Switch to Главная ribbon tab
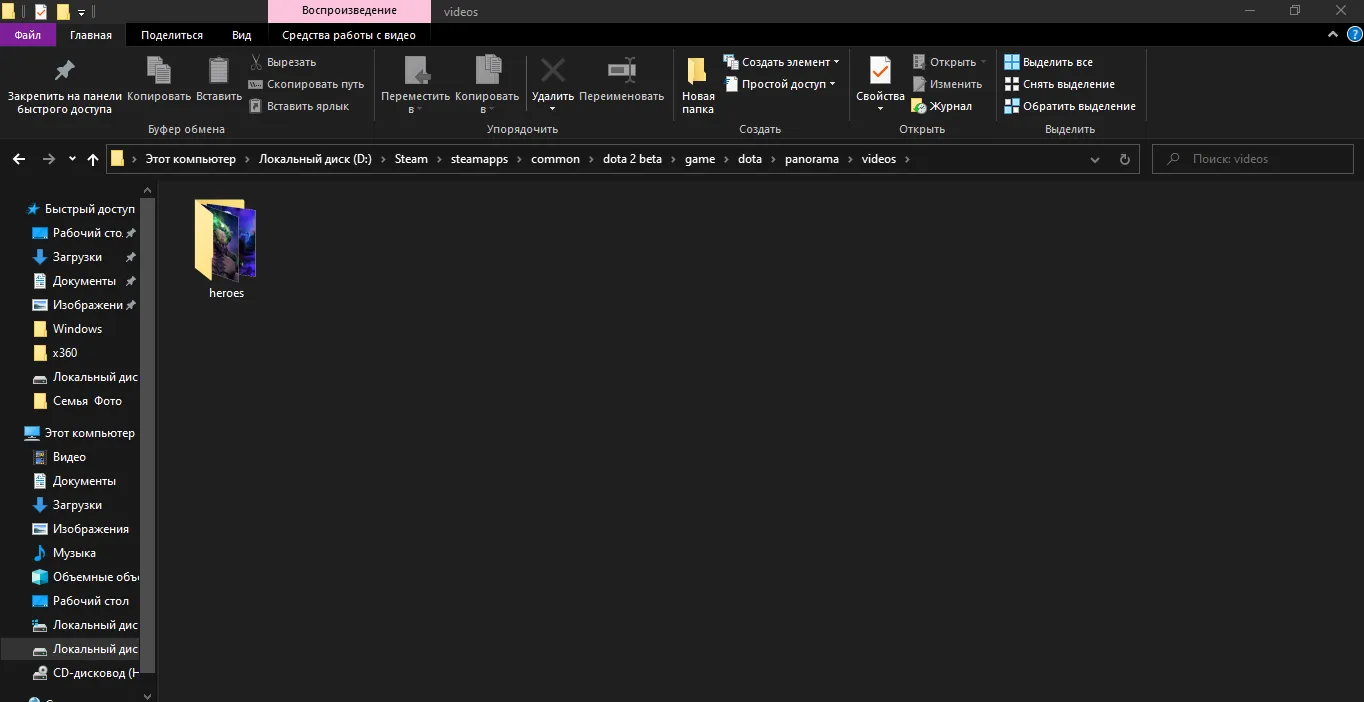The width and height of the screenshot is (1364, 702). [91, 35]
